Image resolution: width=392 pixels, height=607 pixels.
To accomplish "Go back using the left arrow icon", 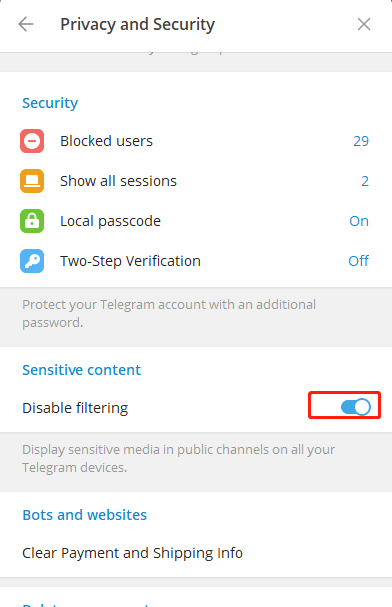I will [26, 24].
